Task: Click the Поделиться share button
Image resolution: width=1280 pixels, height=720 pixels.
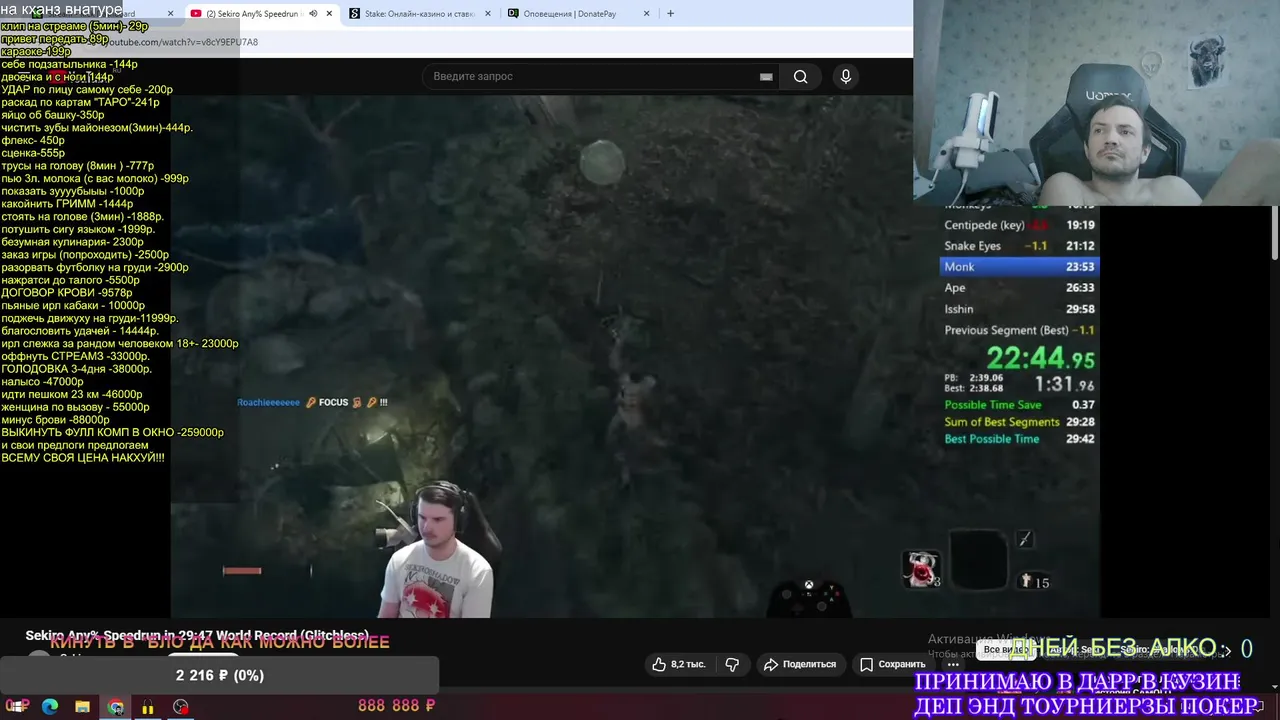Action: tap(799, 664)
